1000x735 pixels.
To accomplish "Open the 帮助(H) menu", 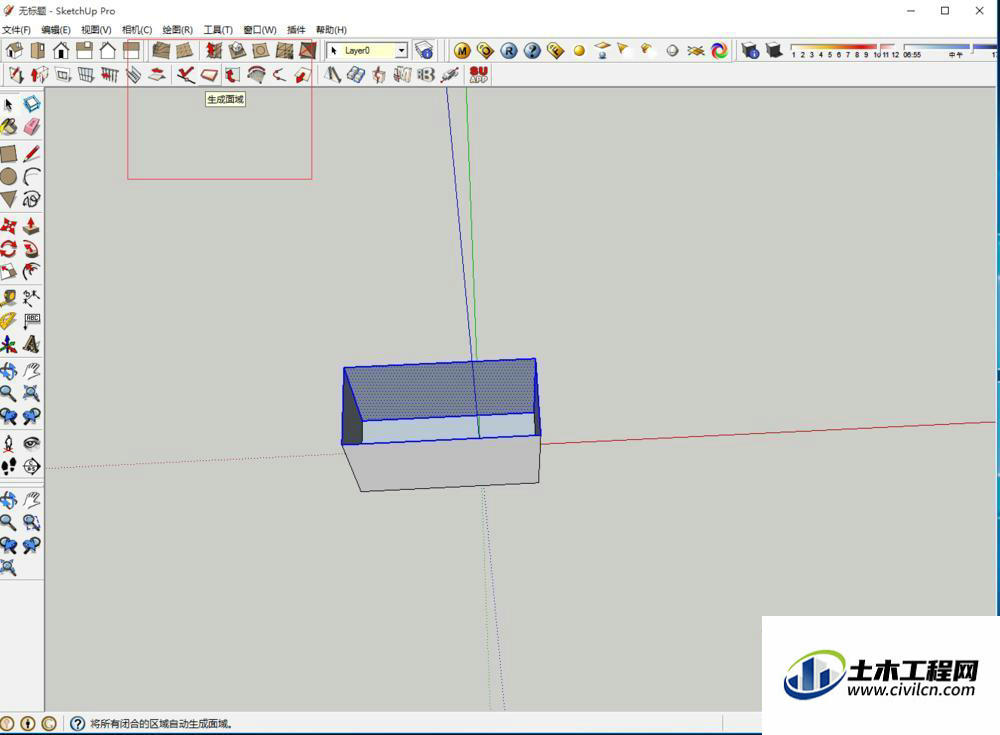I will 332,30.
